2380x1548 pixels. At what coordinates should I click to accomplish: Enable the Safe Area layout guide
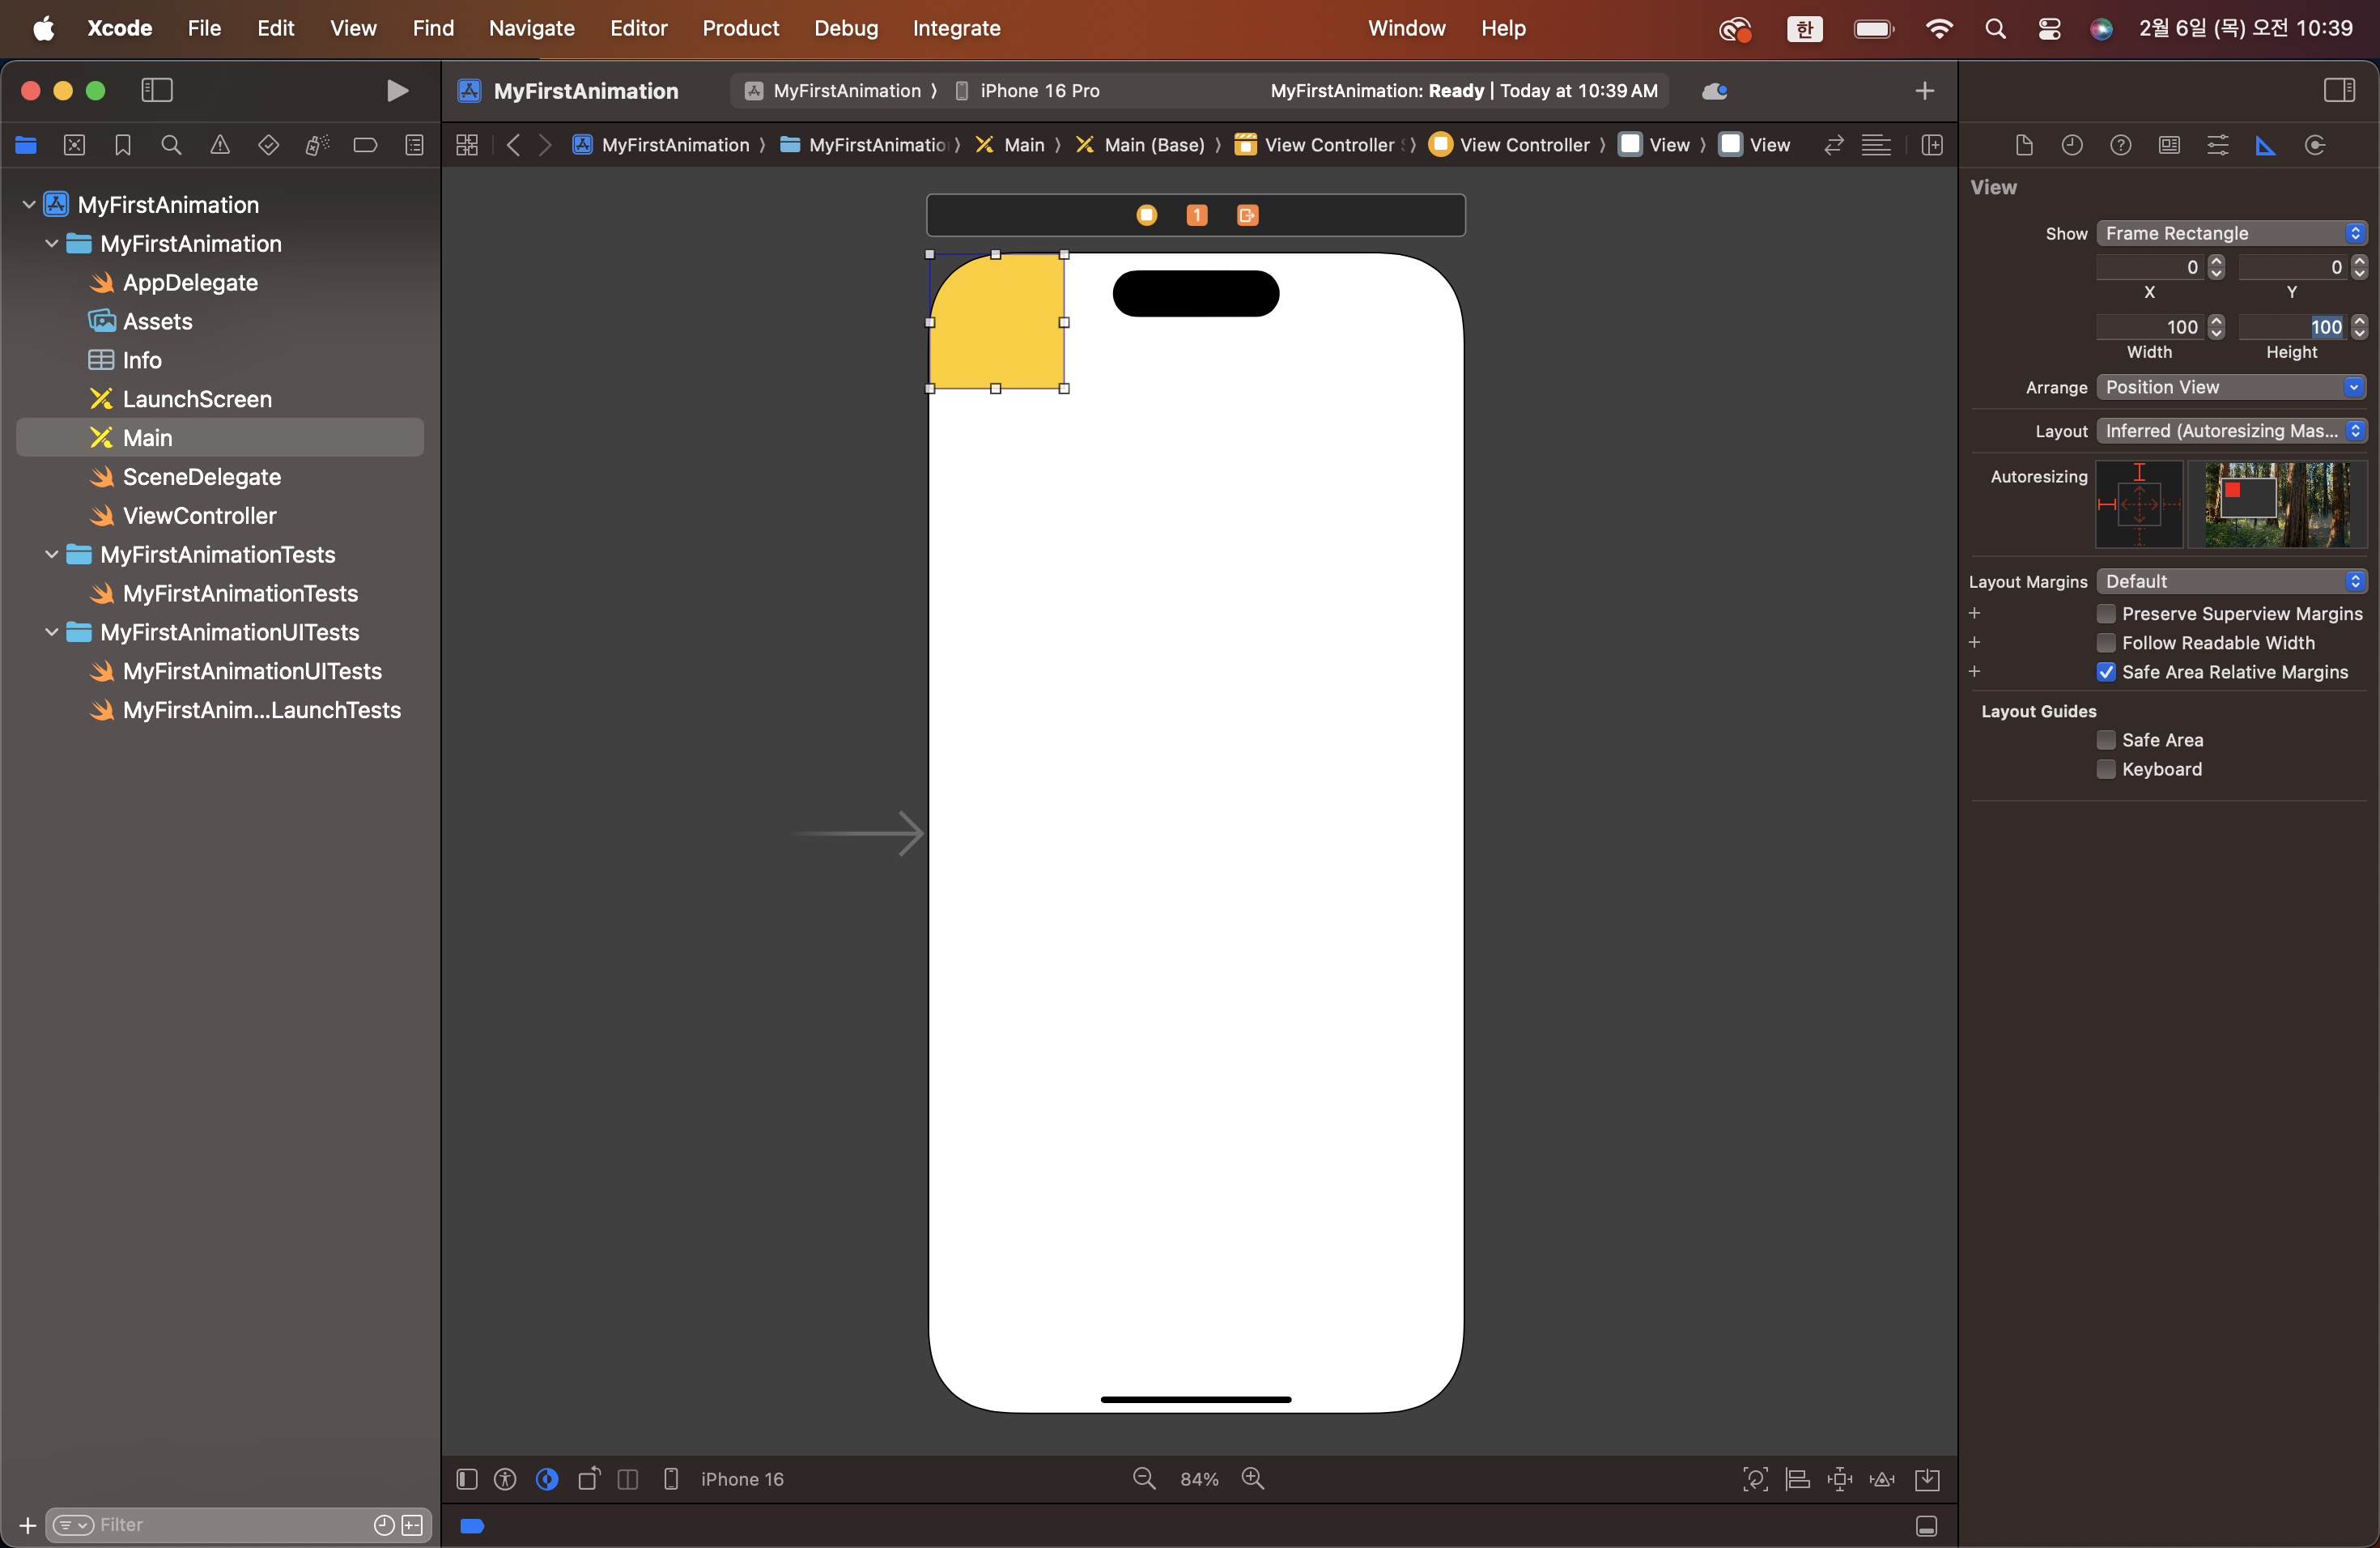coord(2106,740)
